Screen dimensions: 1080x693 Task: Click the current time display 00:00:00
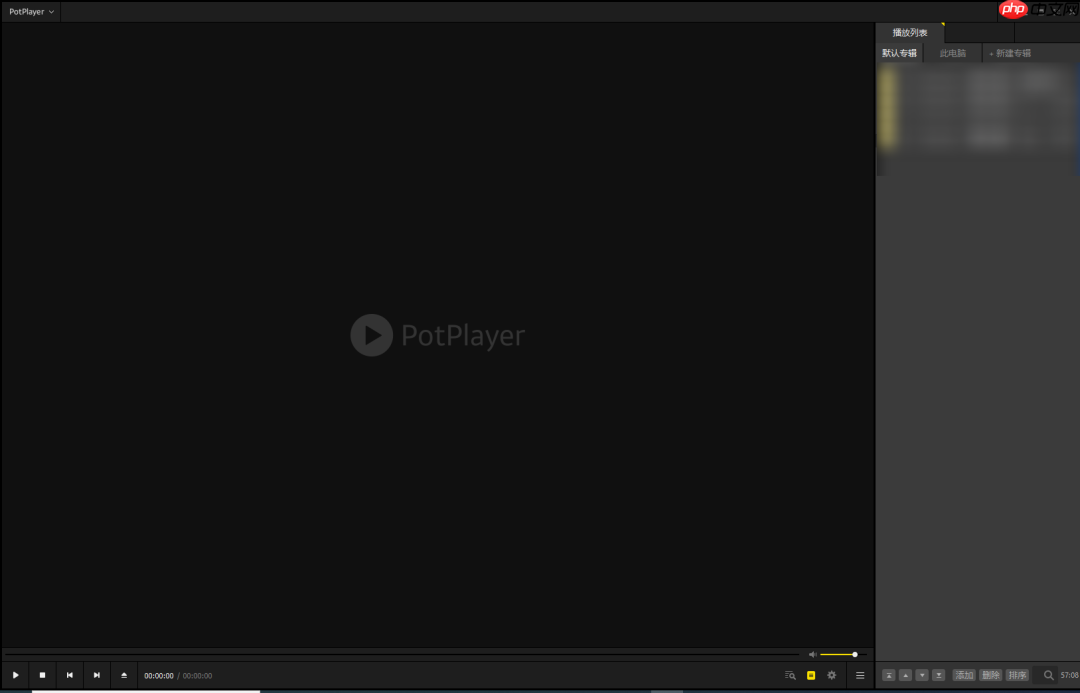point(158,676)
